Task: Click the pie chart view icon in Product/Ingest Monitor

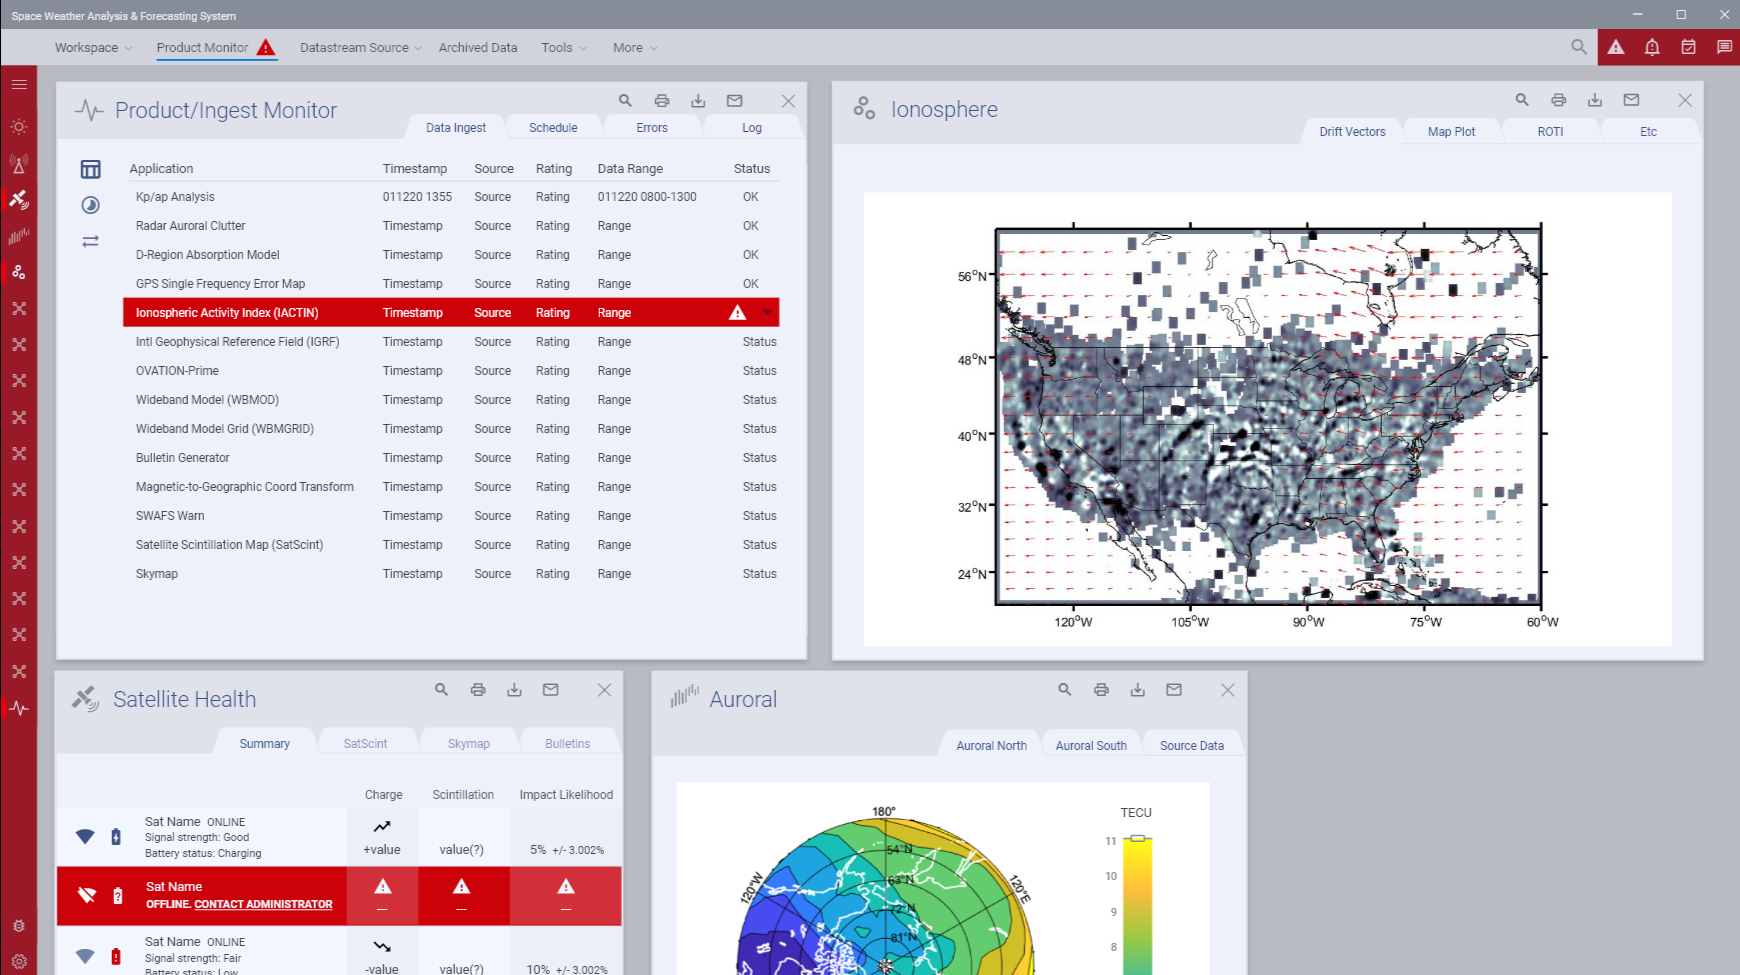Action: 91,205
